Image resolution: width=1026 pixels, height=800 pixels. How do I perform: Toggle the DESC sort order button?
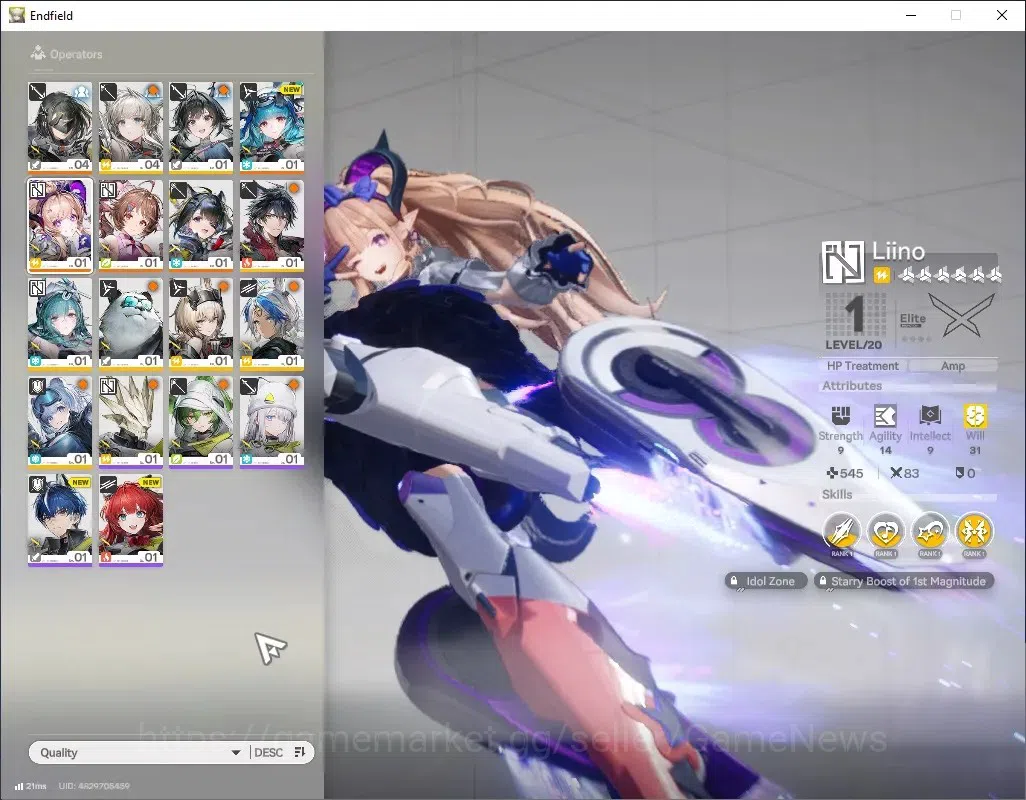tap(280, 752)
